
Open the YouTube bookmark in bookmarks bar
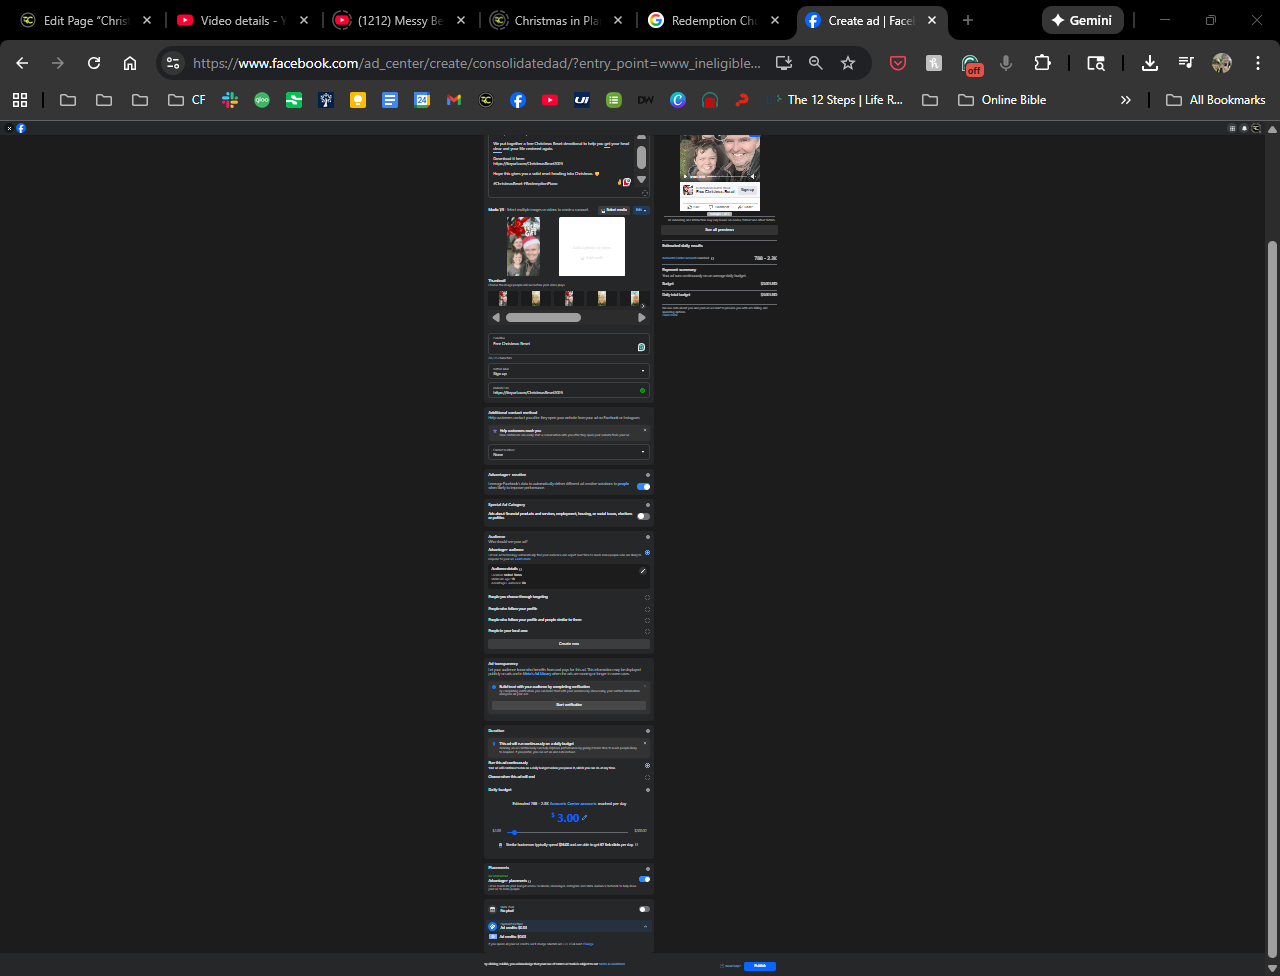pyautogui.click(x=549, y=100)
